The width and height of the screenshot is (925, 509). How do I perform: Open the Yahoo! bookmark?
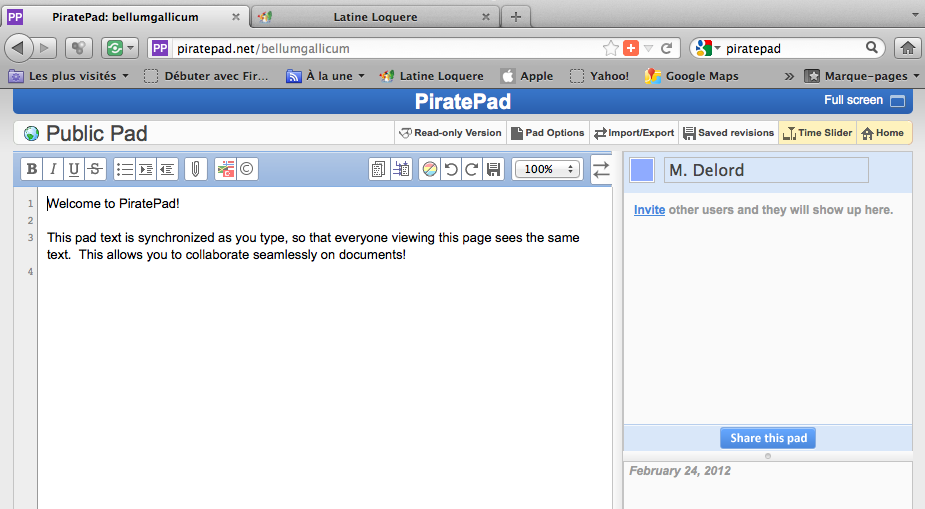click(x=600, y=76)
